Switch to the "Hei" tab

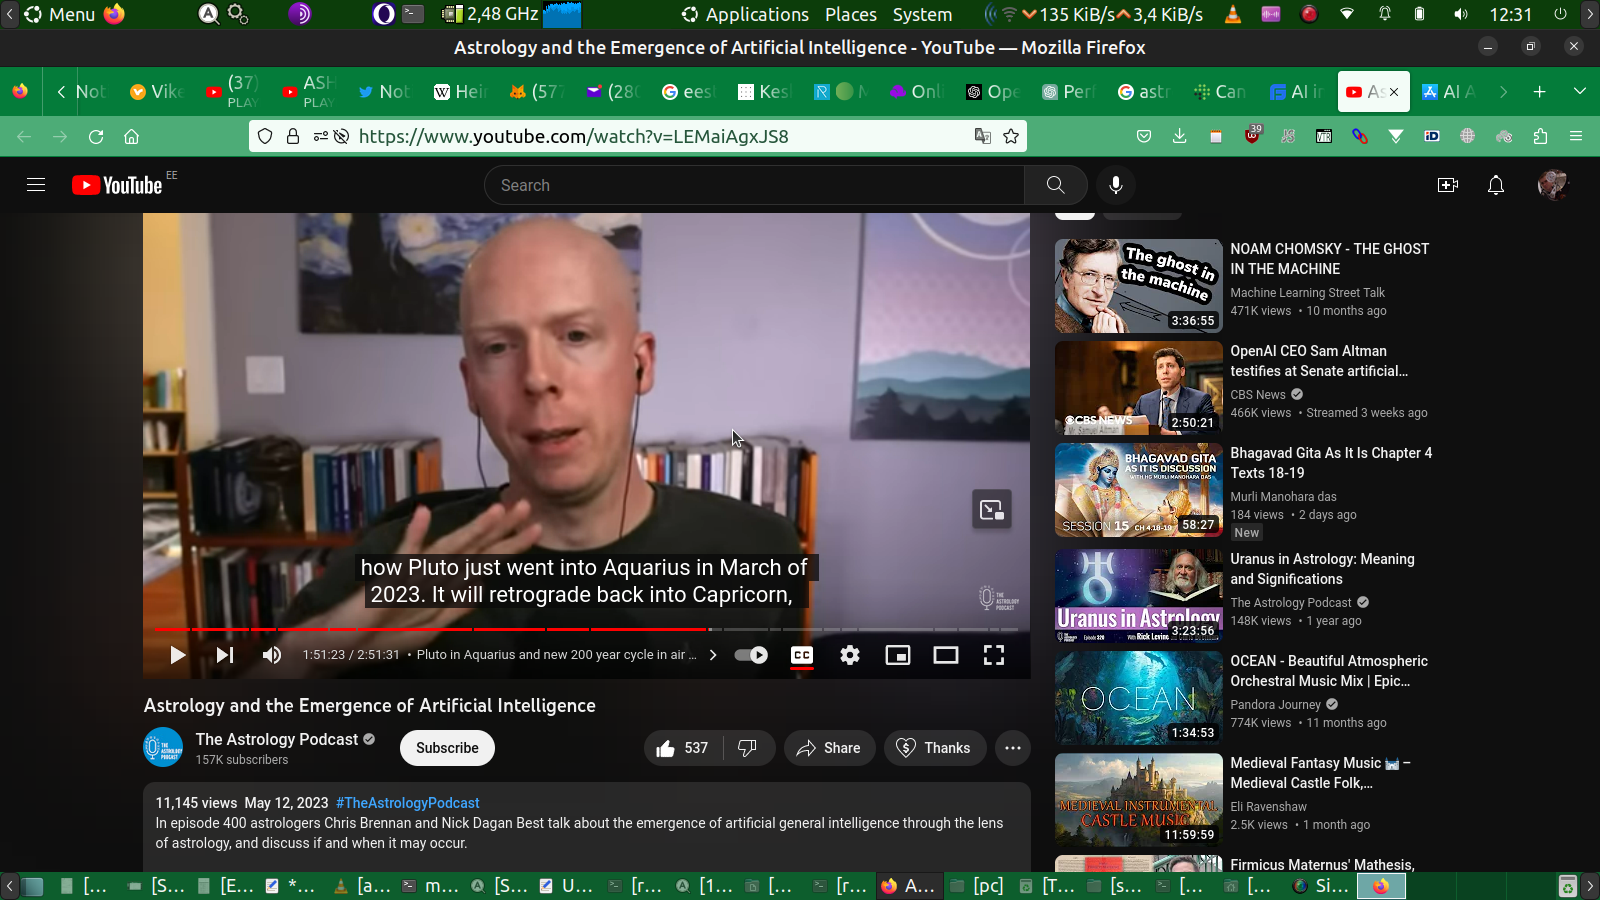click(461, 91)
